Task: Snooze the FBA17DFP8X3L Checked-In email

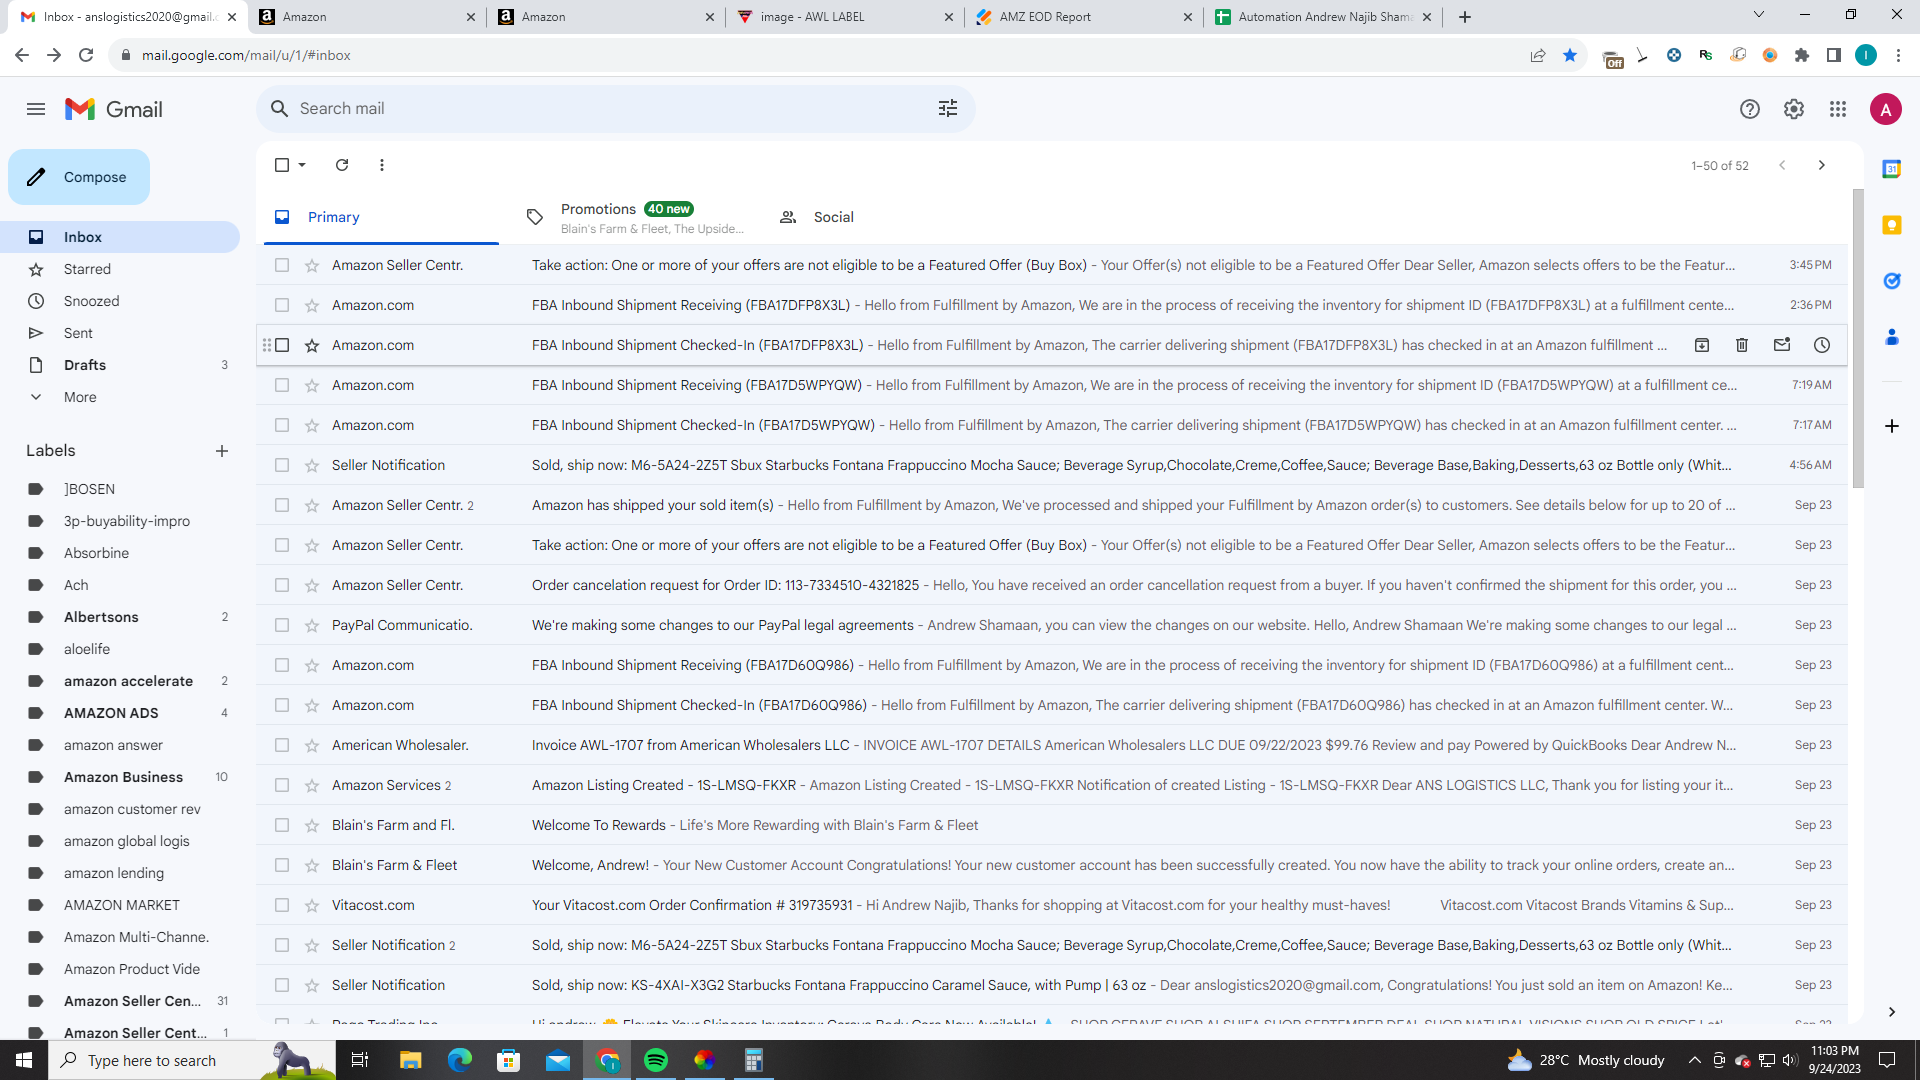Action: tap(1822, 345)
